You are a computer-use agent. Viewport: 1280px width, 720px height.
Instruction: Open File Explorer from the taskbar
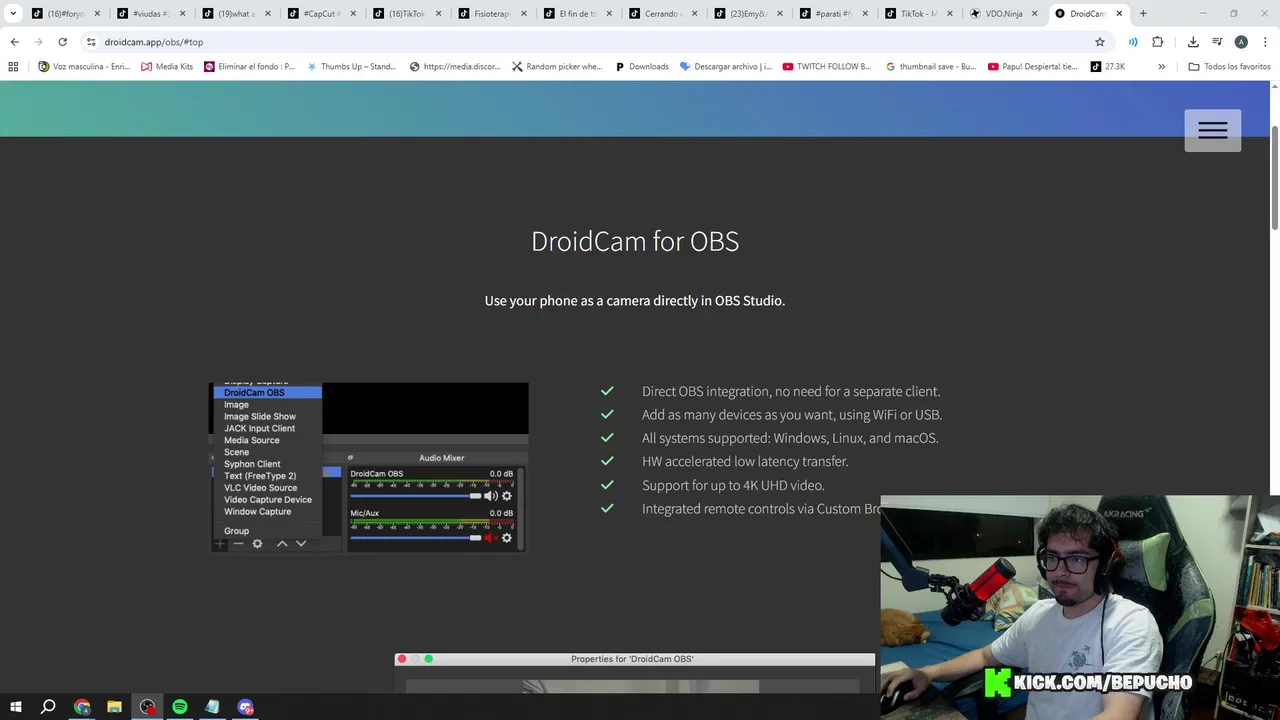tap(114, 707)
